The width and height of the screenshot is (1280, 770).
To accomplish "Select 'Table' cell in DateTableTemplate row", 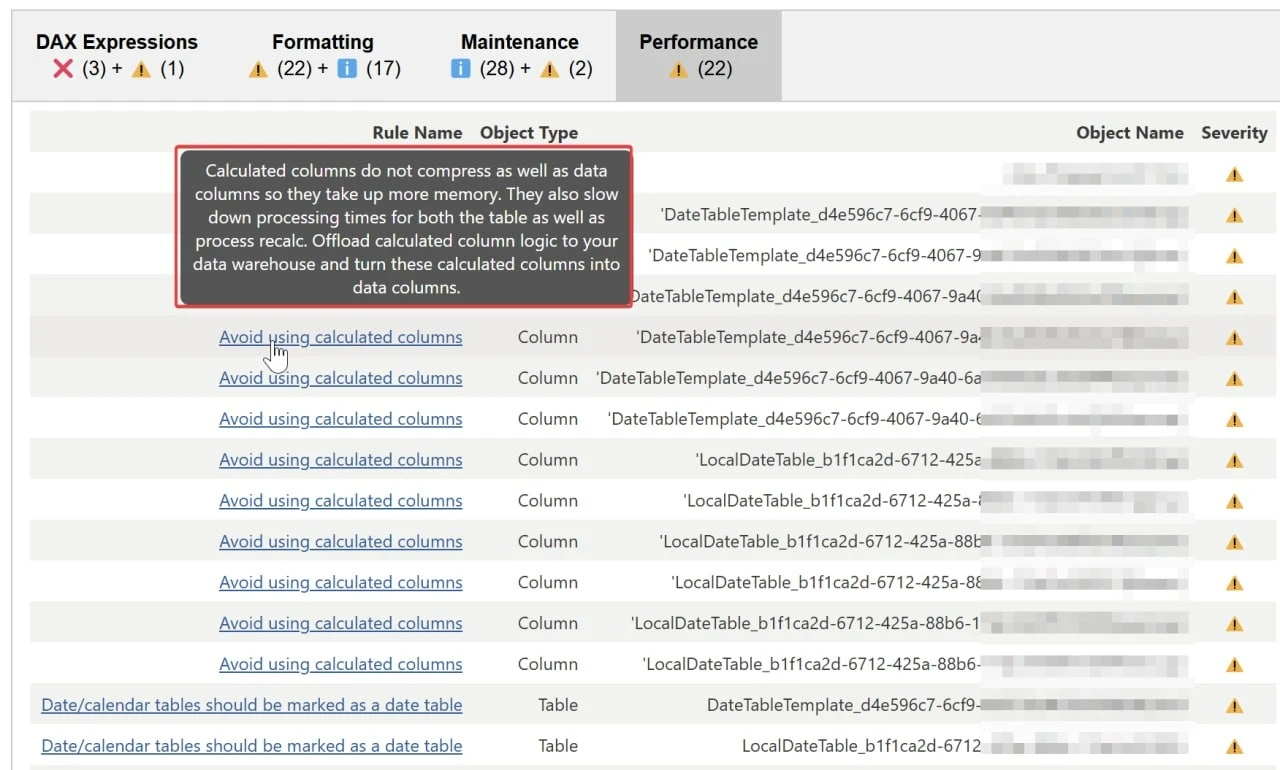I will [558, 705].
